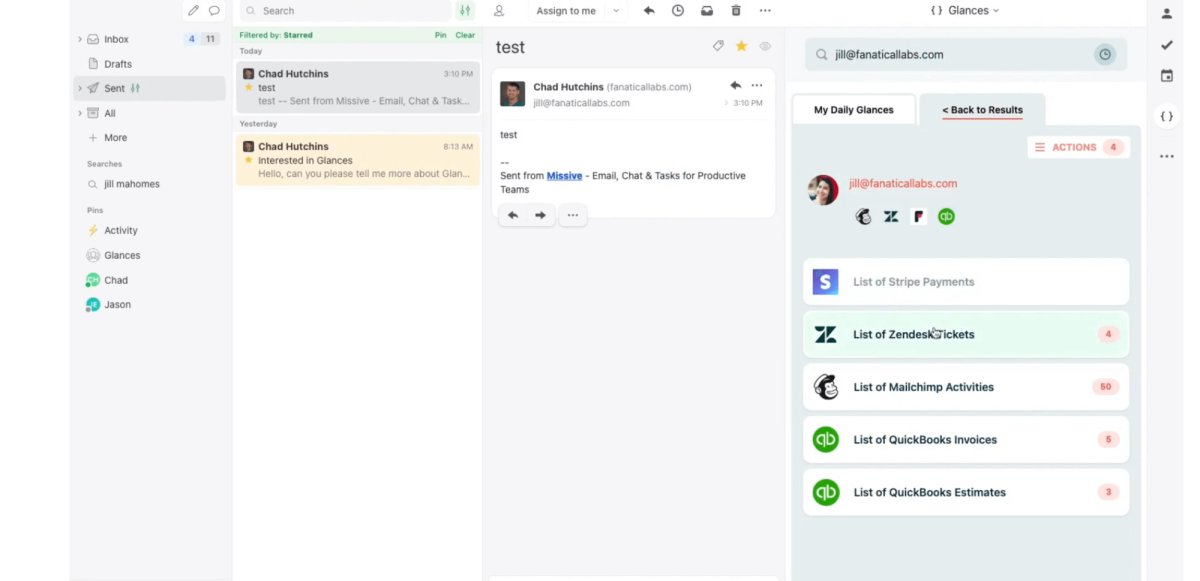
Task: Clear the Starred filter
Action: pos(465,35)
